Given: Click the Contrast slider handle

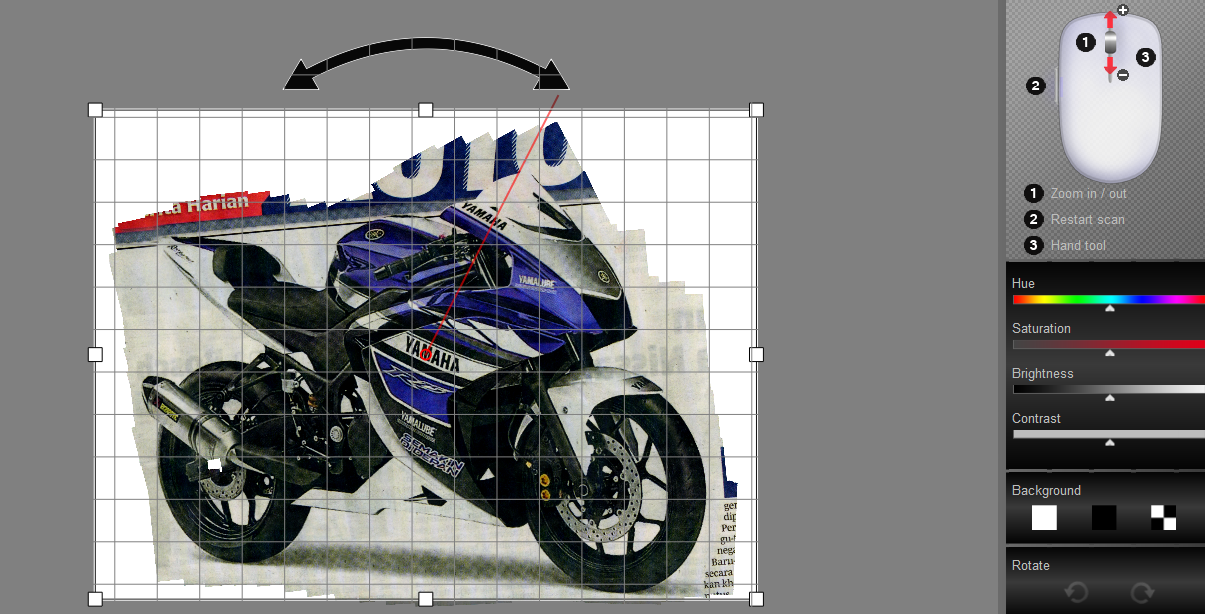Looking at the screenshot, I should (x=1109, y=443).
